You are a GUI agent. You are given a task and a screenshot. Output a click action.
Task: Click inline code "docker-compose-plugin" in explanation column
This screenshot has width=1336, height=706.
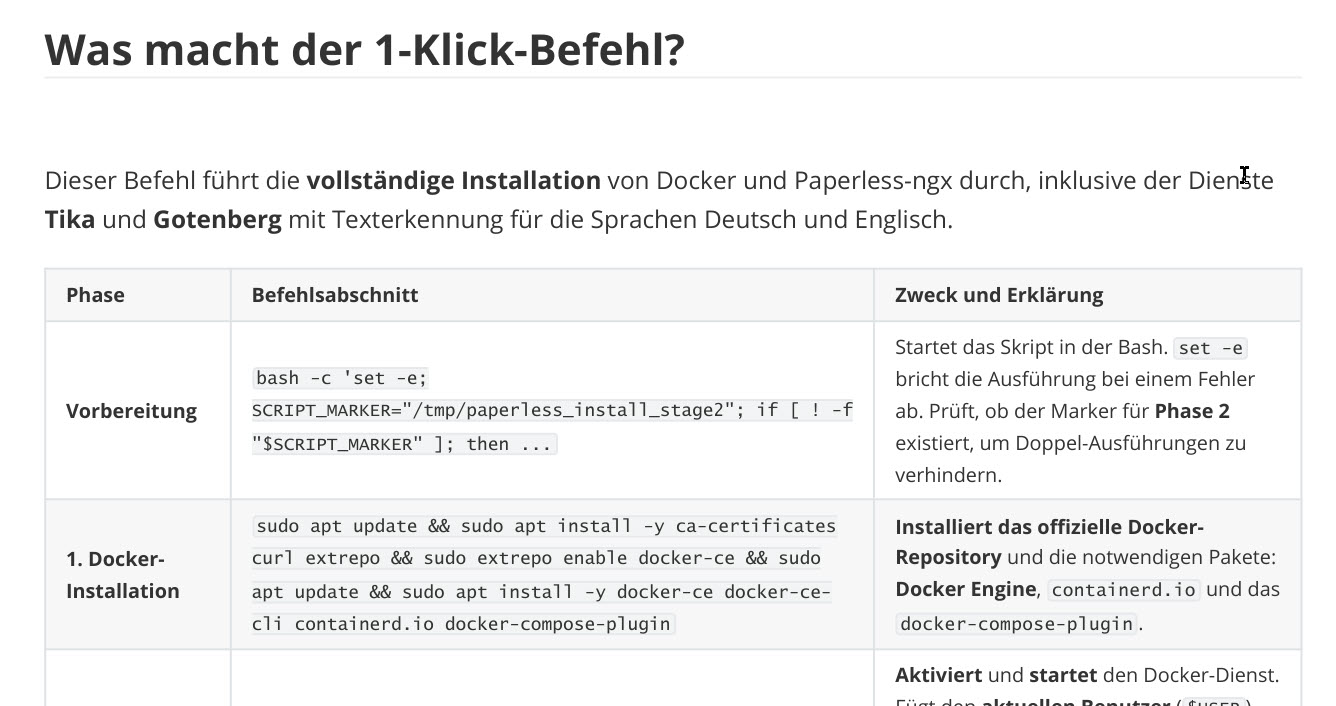point(1017,624)
